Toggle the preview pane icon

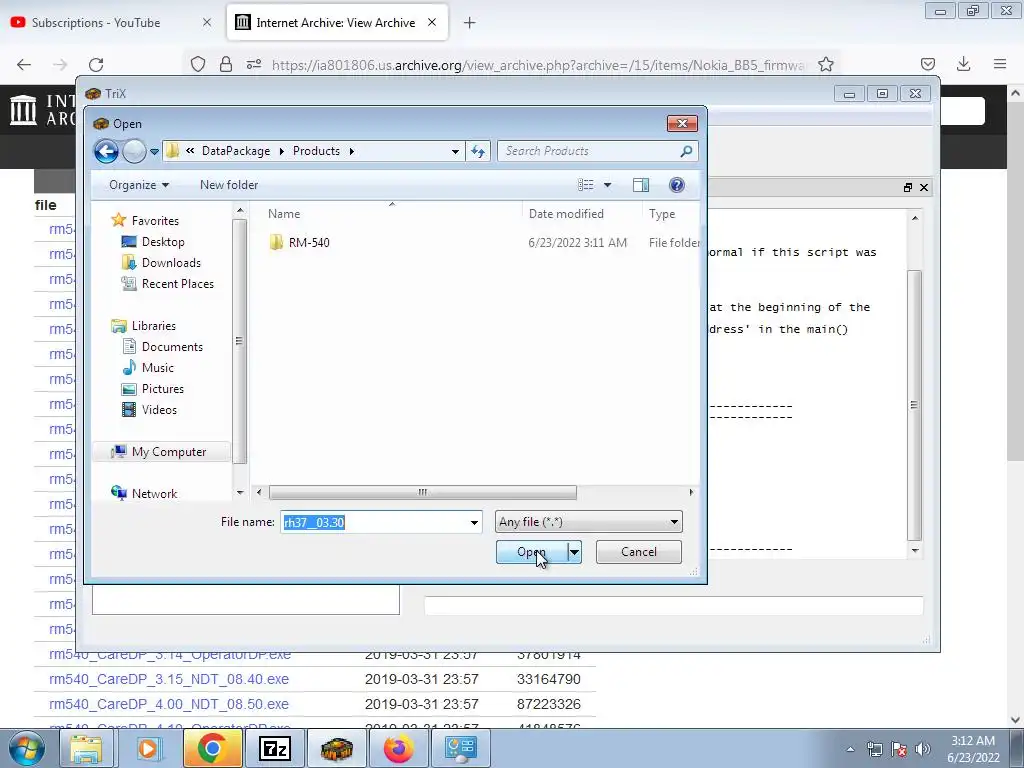pos(641,185)
